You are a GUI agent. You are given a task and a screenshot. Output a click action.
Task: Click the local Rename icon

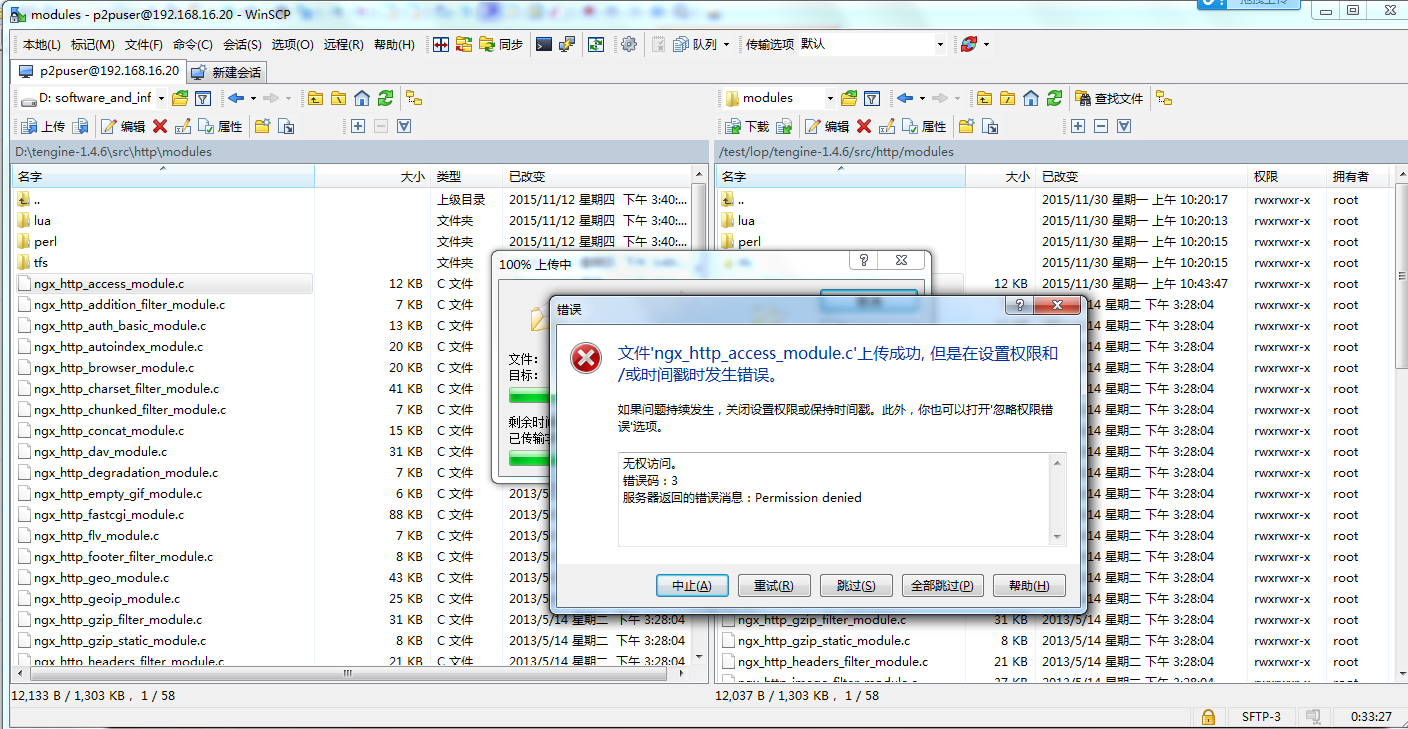(x=183, y=126)
